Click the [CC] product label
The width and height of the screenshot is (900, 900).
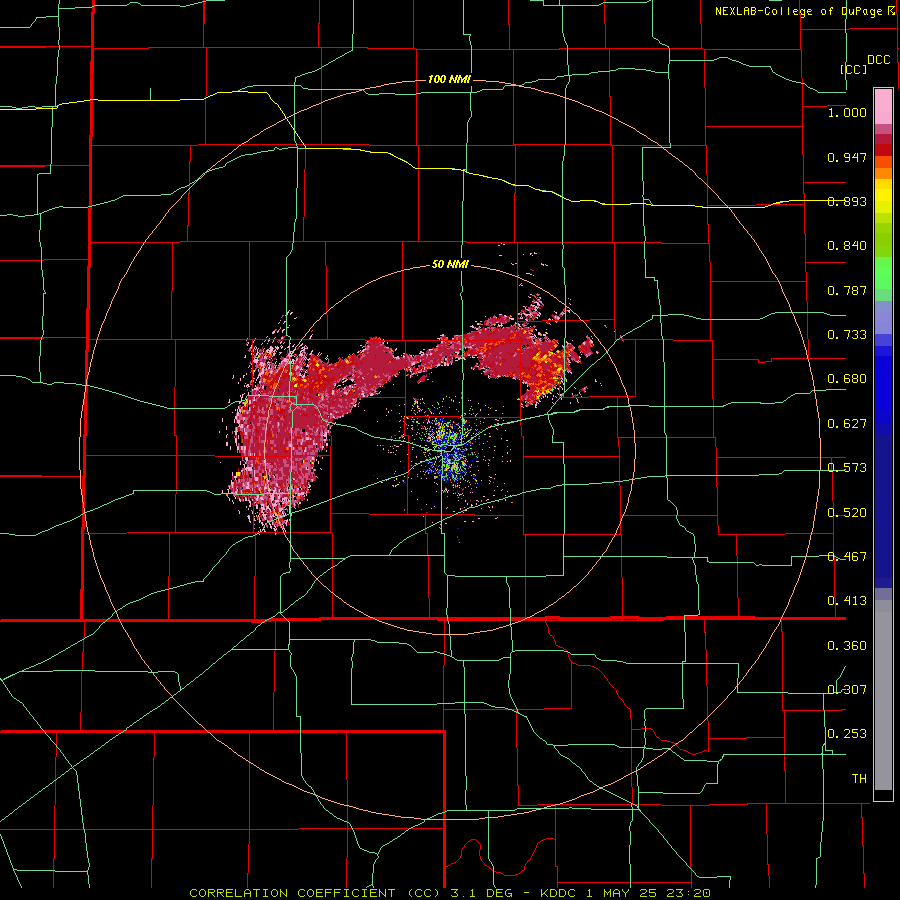point(854,69)
